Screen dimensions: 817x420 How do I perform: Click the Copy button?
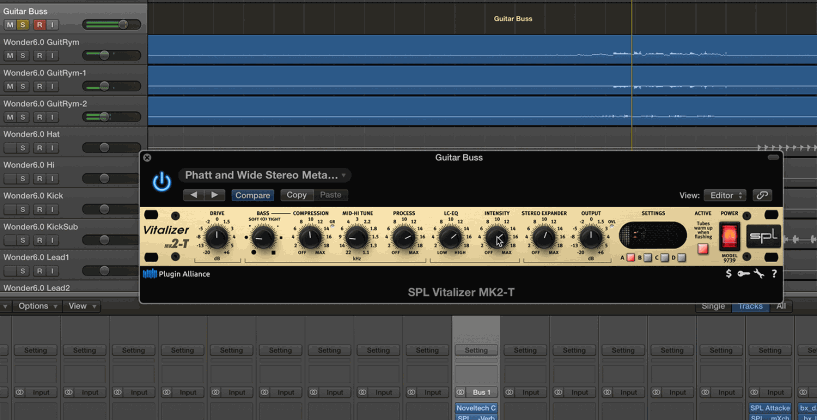296,195
